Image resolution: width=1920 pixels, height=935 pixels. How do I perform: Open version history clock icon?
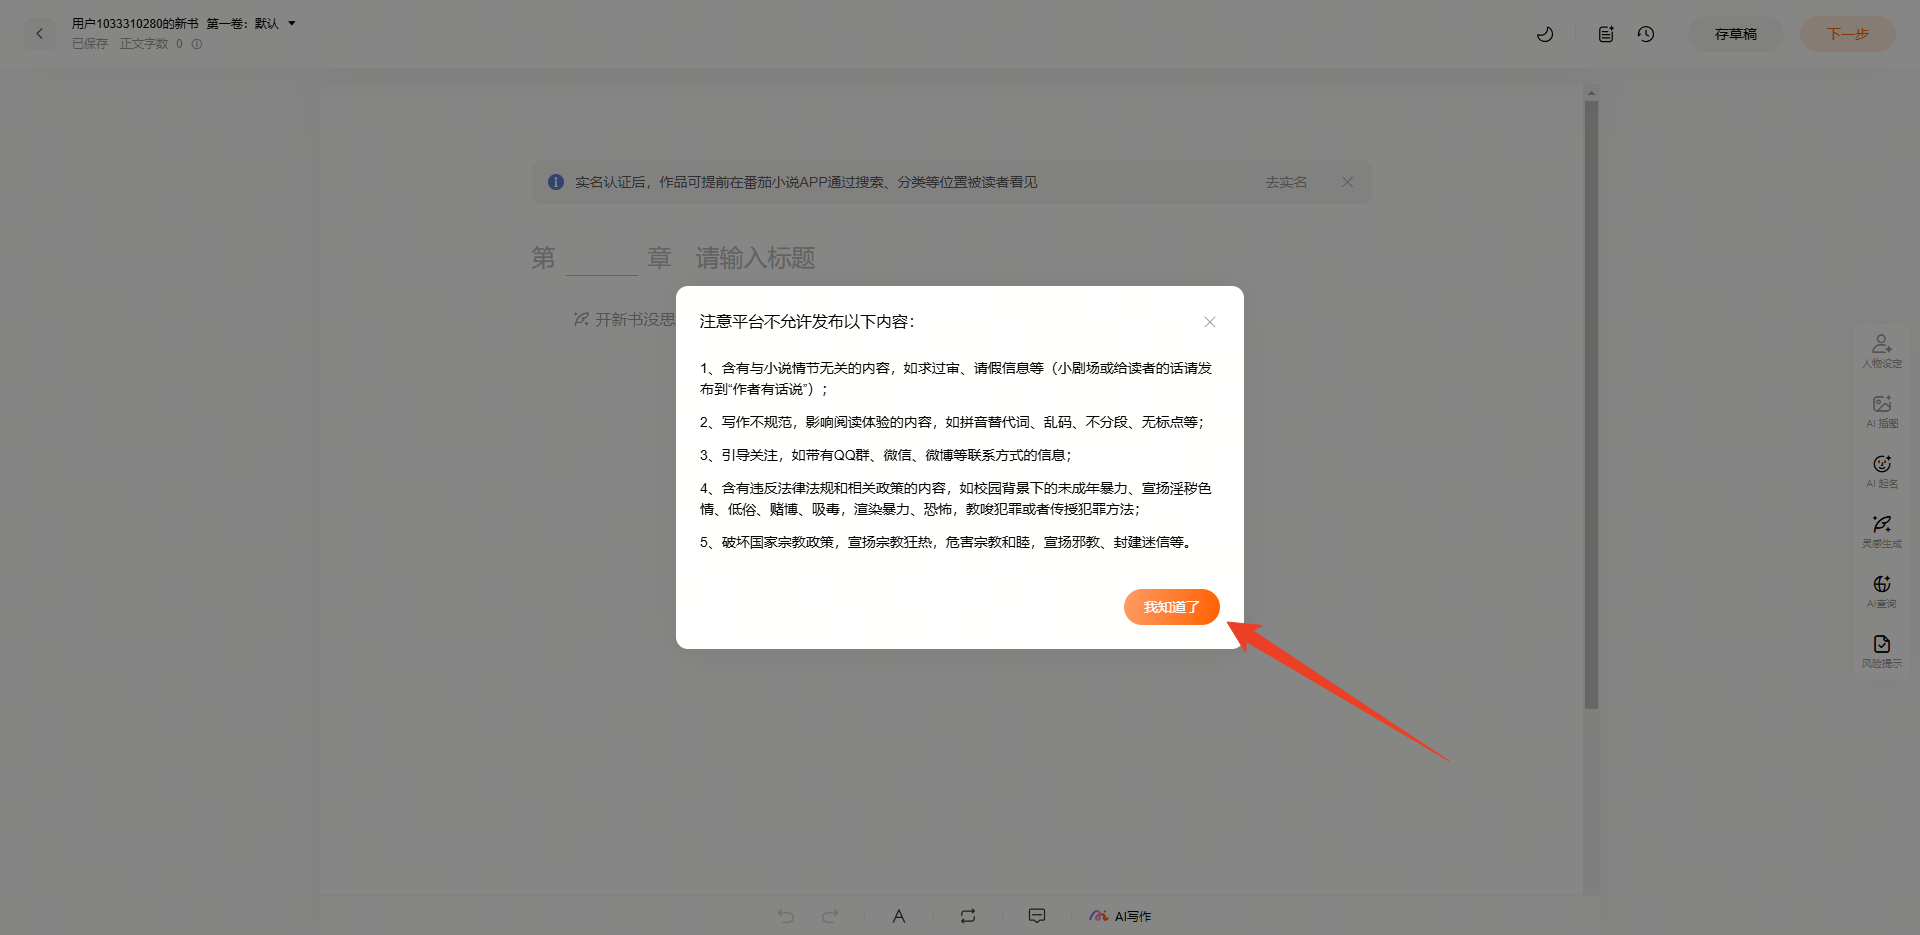(1646, 34)
